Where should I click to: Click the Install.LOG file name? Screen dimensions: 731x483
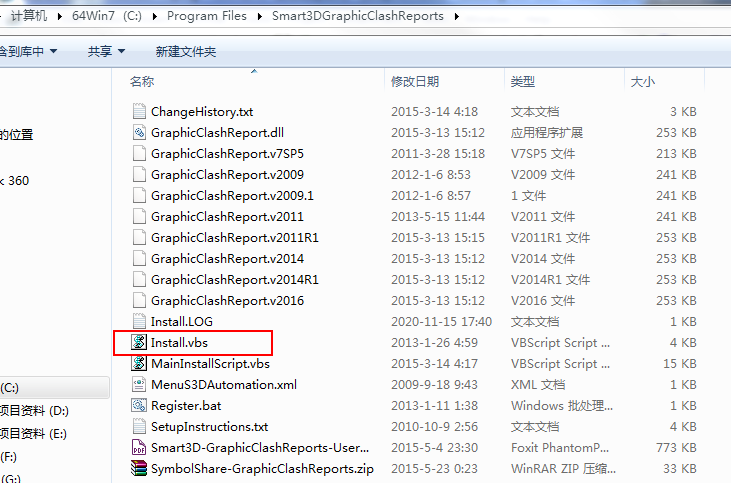[x=181, y=322]
